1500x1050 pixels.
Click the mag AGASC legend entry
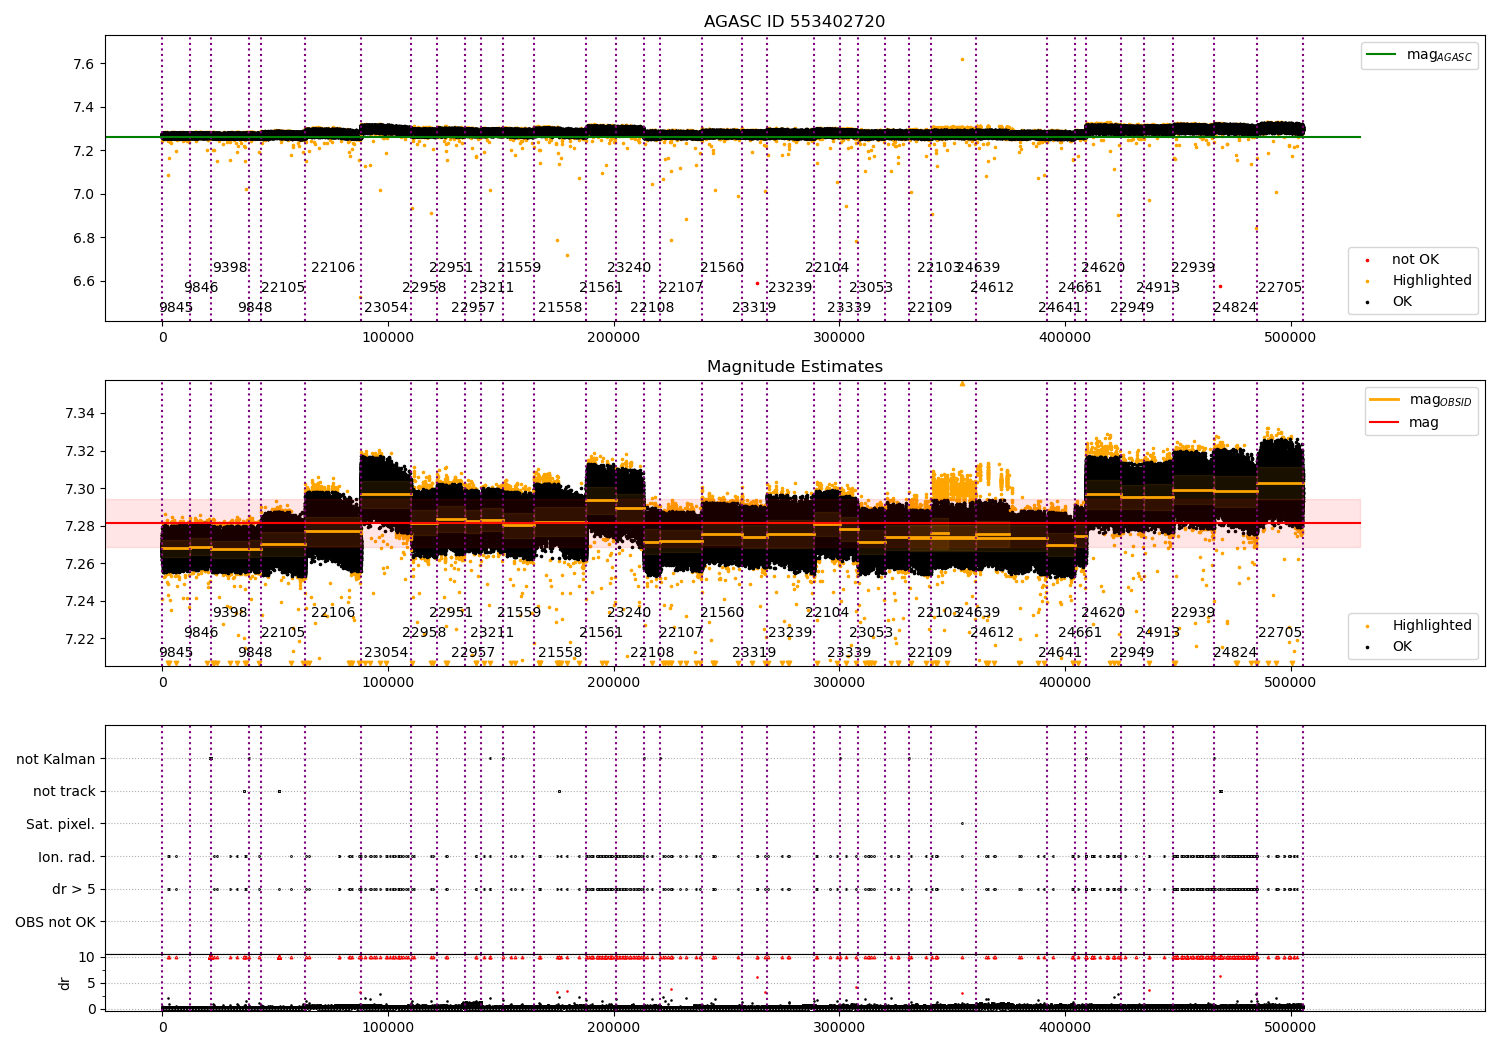[1439, 55]
